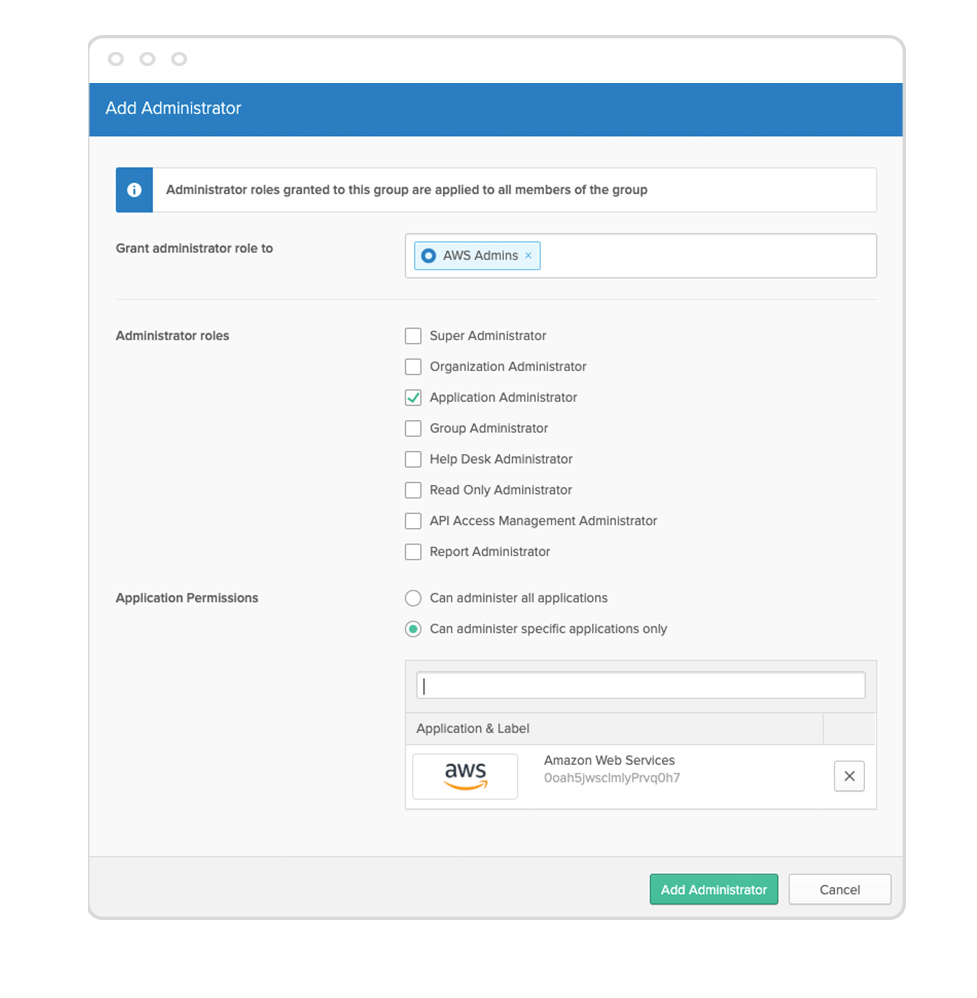This screenshot has height=998, width=977.
Task: Remove Amazon Web Services from list
Action: tap(849, 776)
